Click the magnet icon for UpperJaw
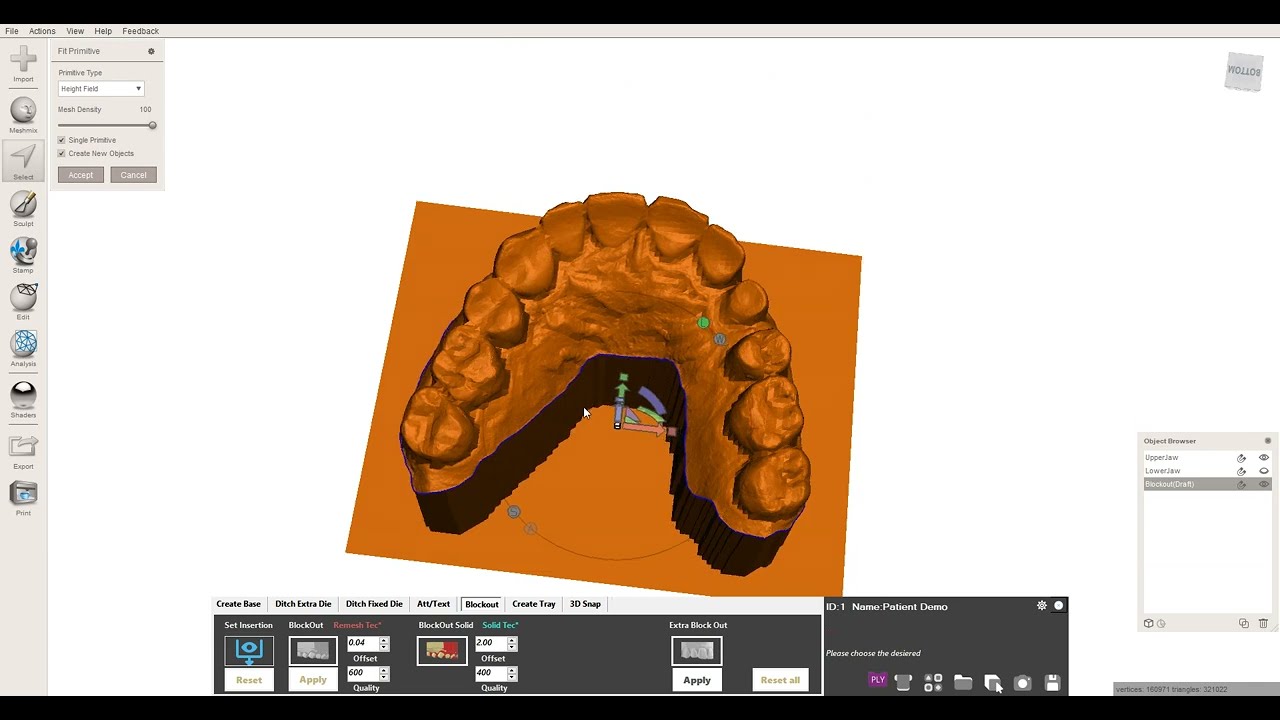The width and height of the screenshot is (1280, 720). [x=1242, y=458]
